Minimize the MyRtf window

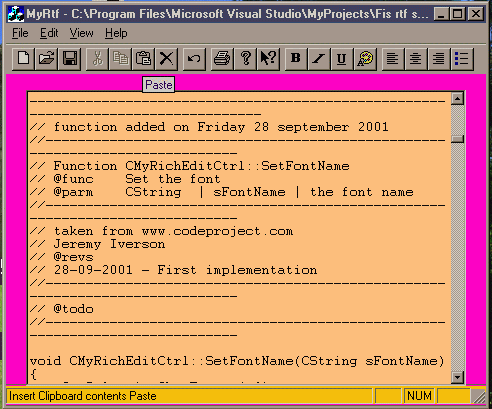click(x=441, y=14)
